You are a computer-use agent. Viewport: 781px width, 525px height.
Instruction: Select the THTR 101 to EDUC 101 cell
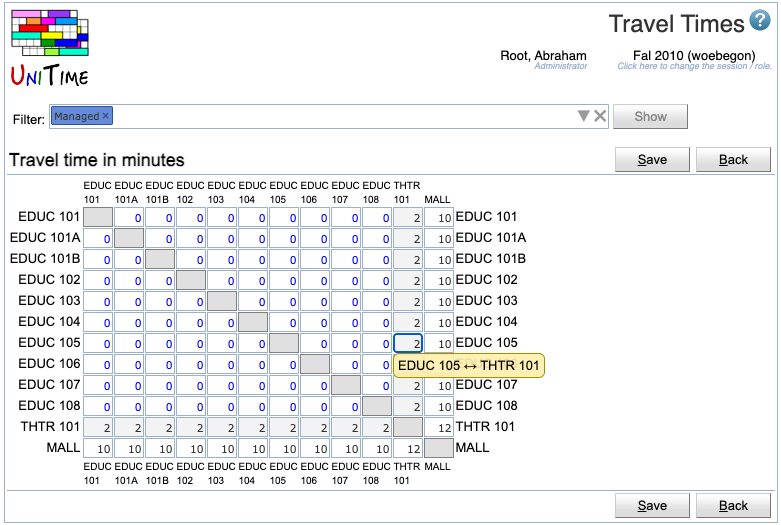(98, 427)
